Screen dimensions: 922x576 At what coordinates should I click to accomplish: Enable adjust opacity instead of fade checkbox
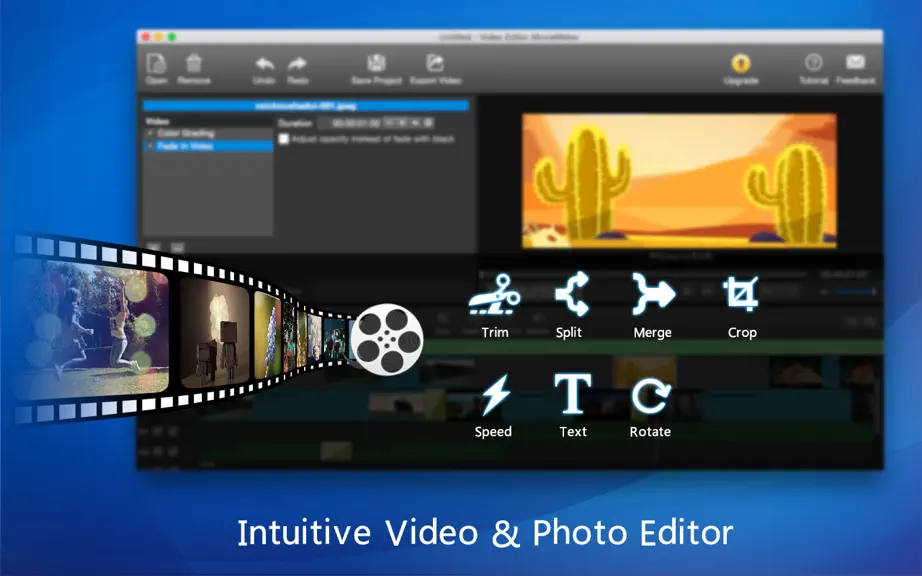(x=284, y=139)
